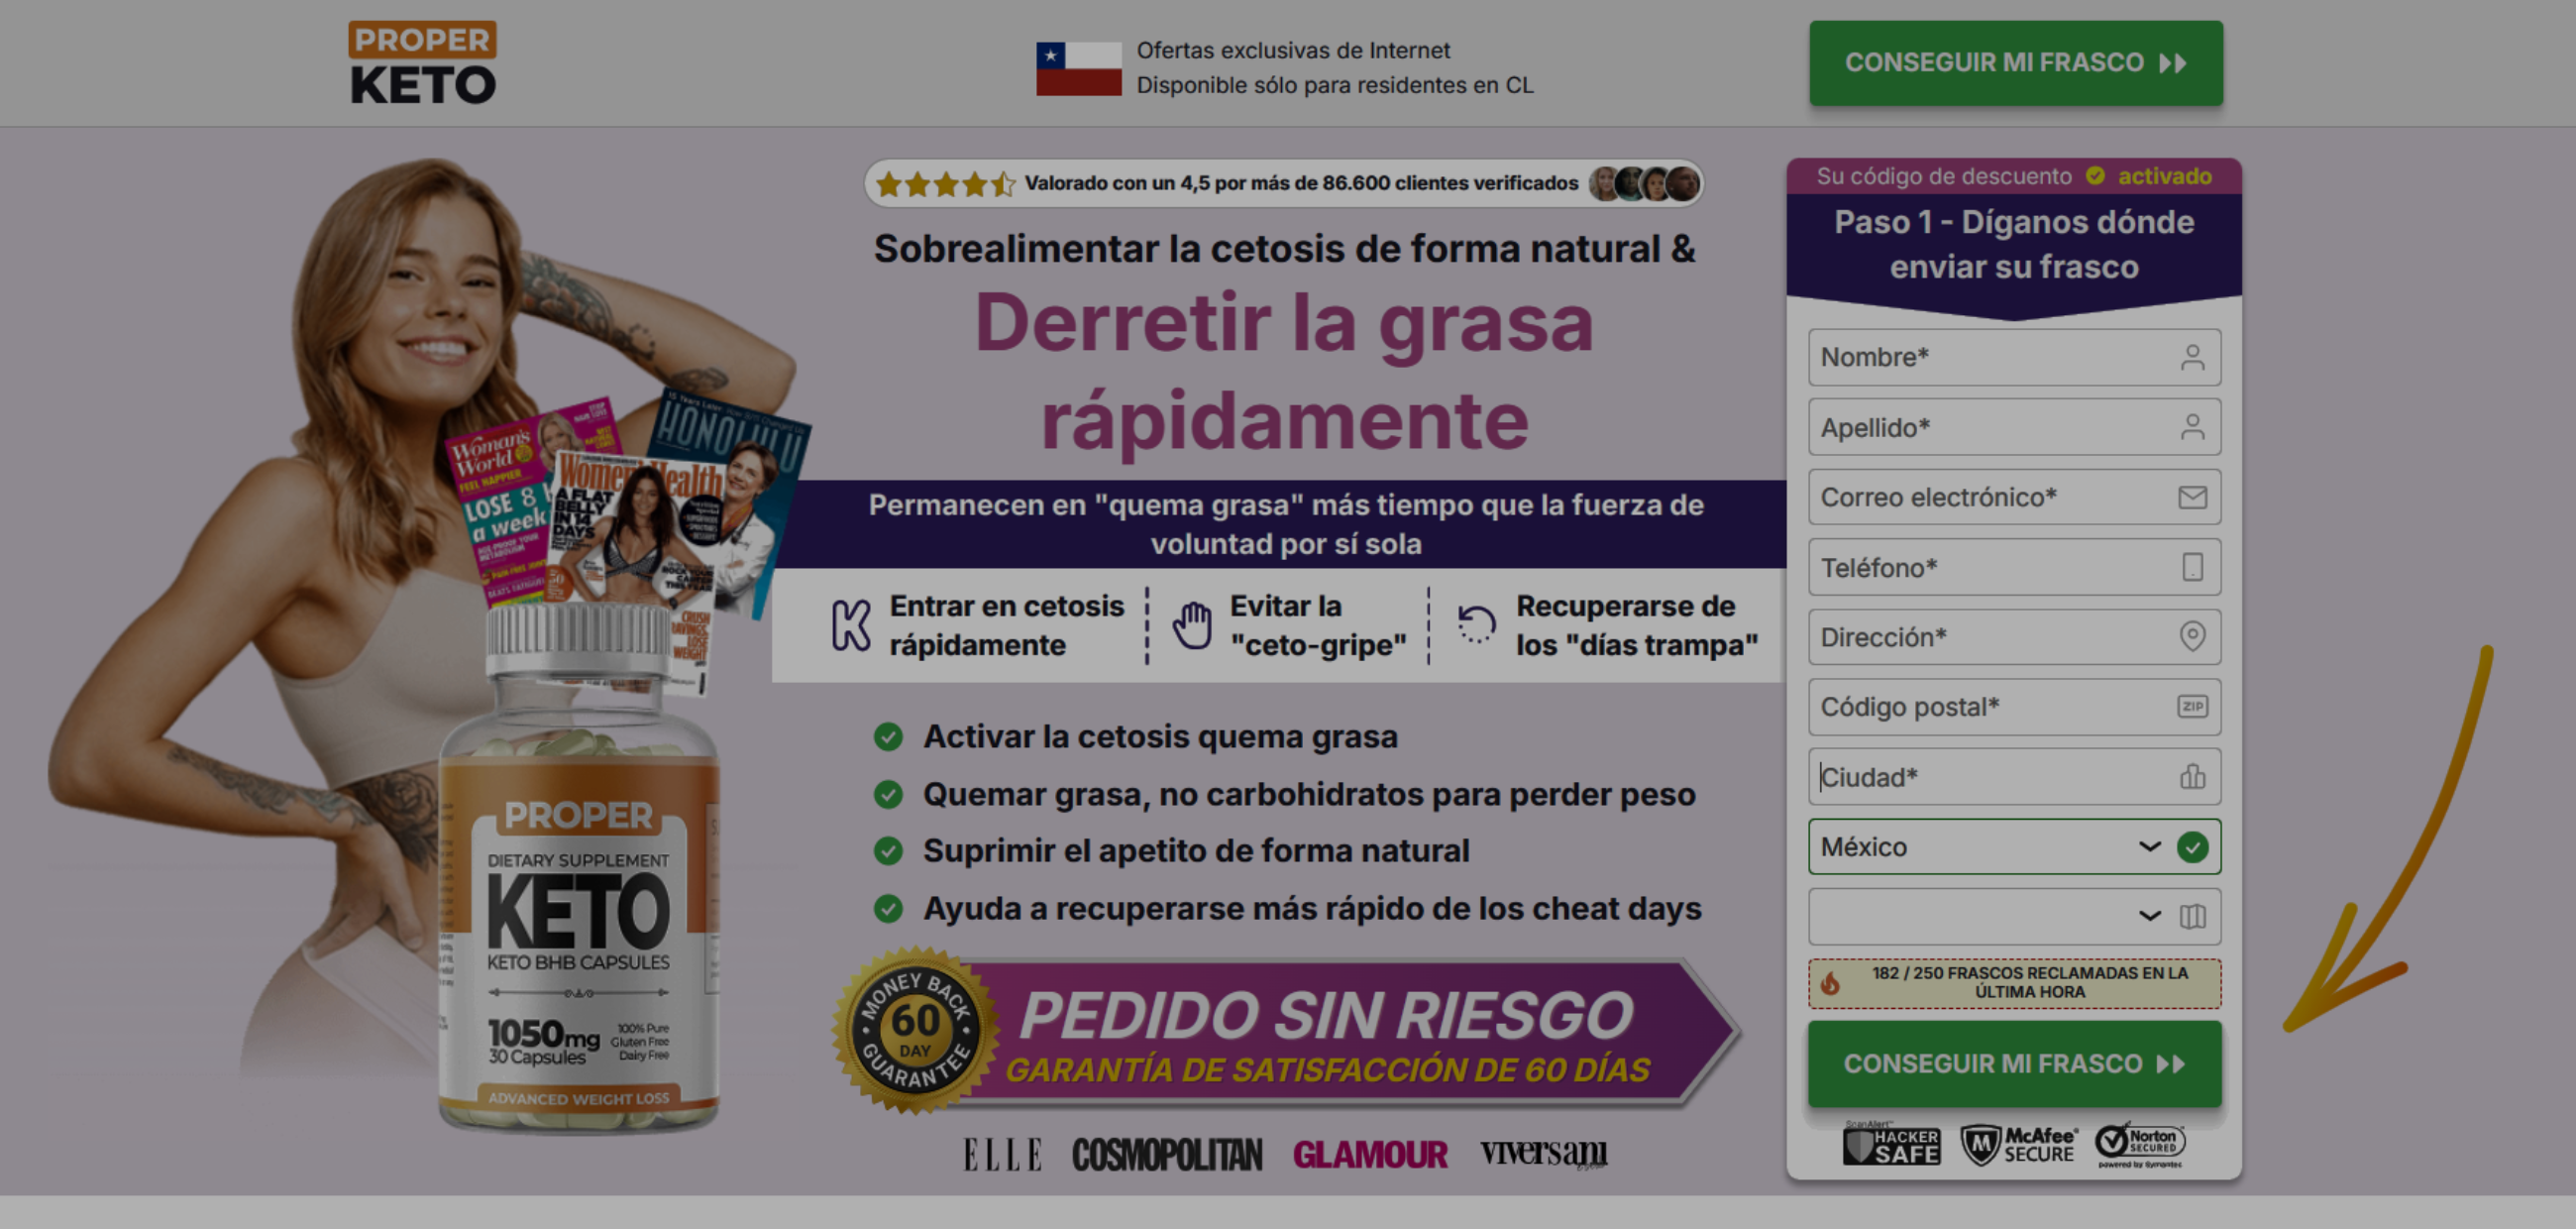2576x1229 pixels.
Task: Click the McAfee Secure badge
Action: (2018, 1145)
